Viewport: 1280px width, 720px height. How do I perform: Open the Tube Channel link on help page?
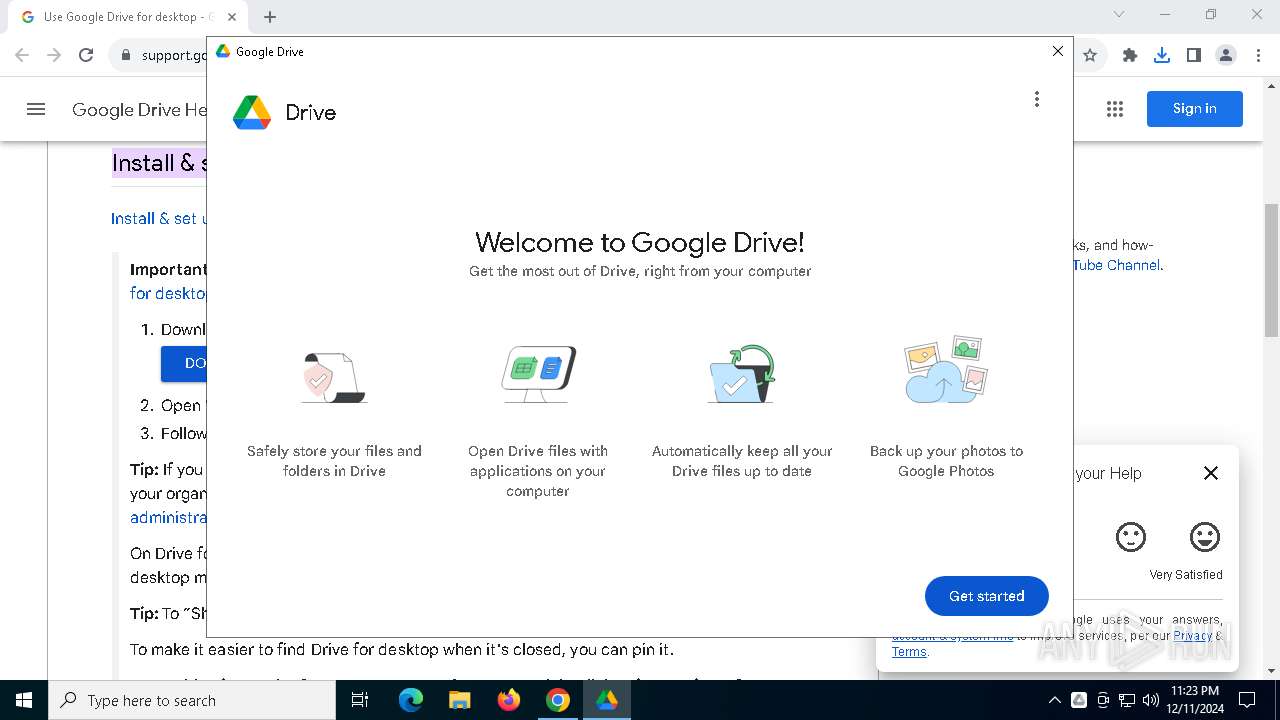click(x=1116, y=265)
